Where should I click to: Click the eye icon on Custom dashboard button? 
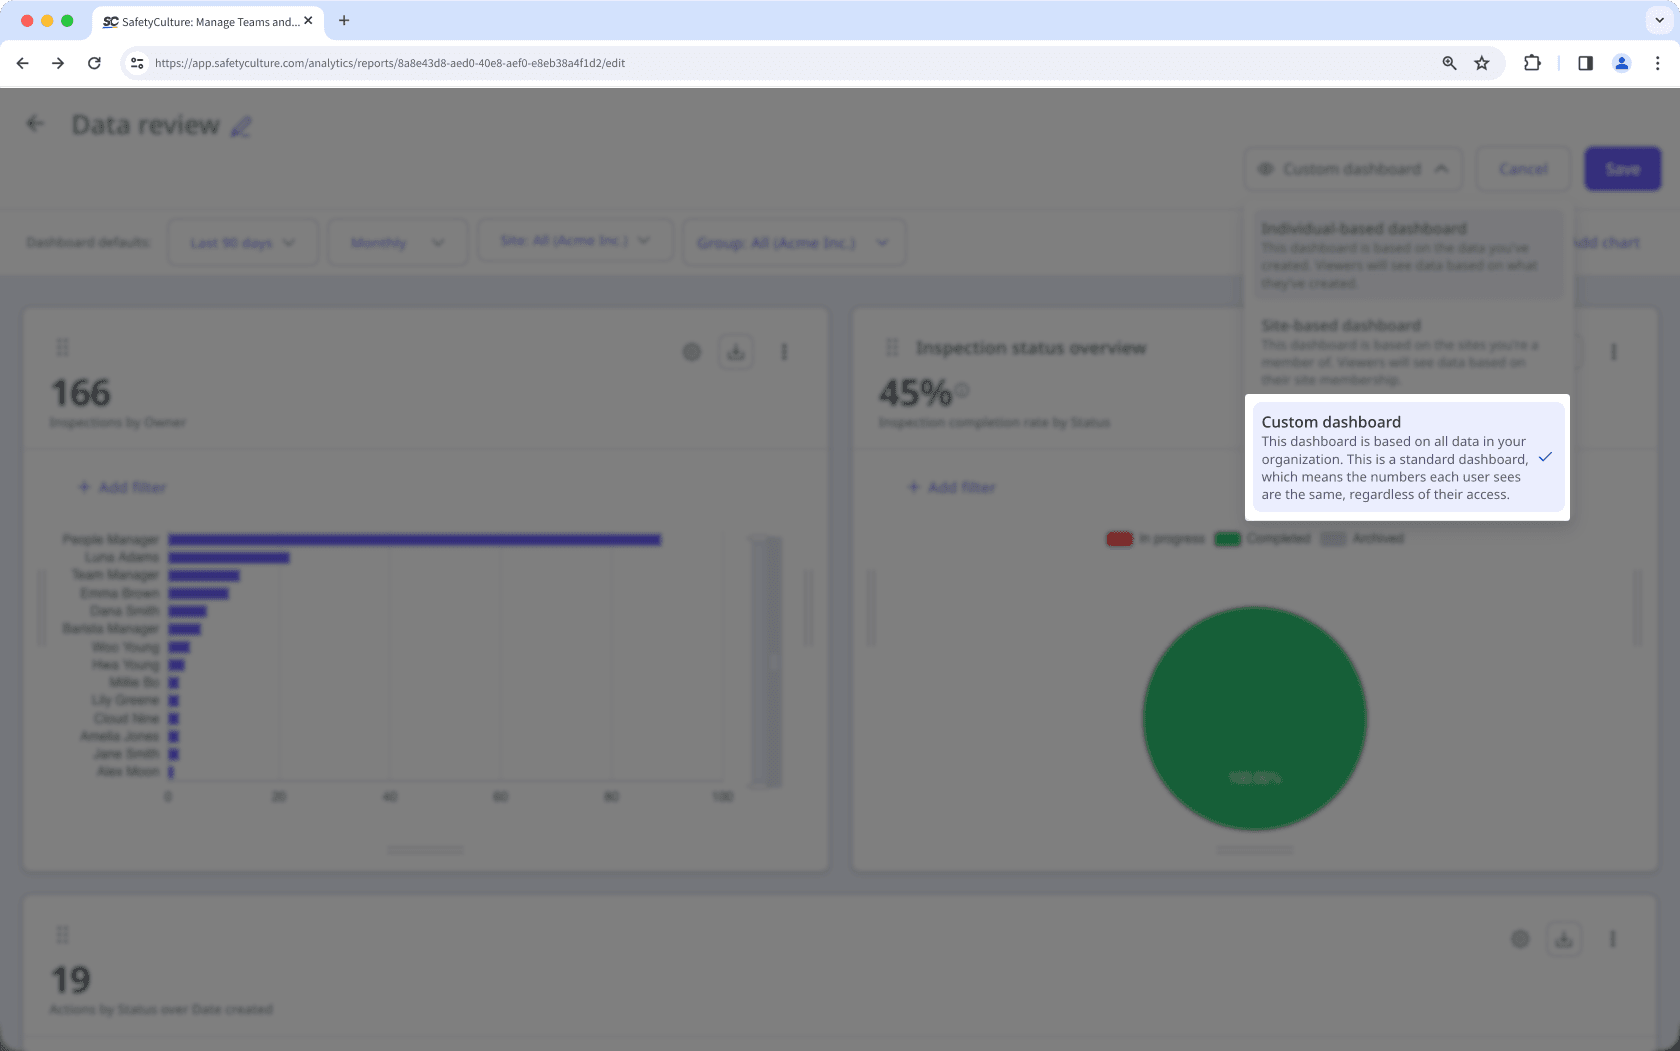1265,169
